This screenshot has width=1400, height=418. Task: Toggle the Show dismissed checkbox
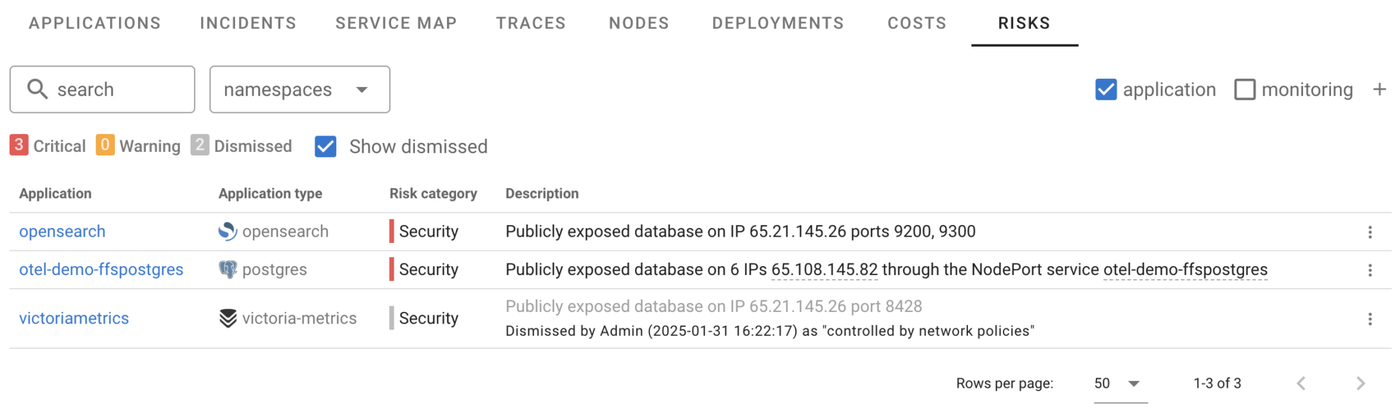click(326, 146)
